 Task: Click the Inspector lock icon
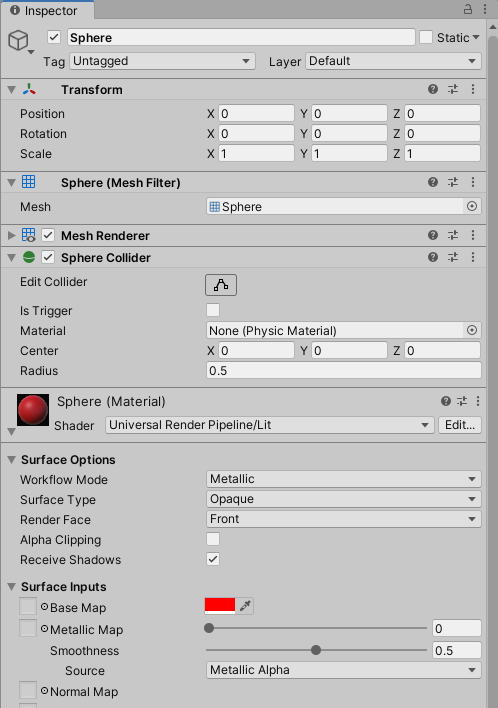coord(468,9)
